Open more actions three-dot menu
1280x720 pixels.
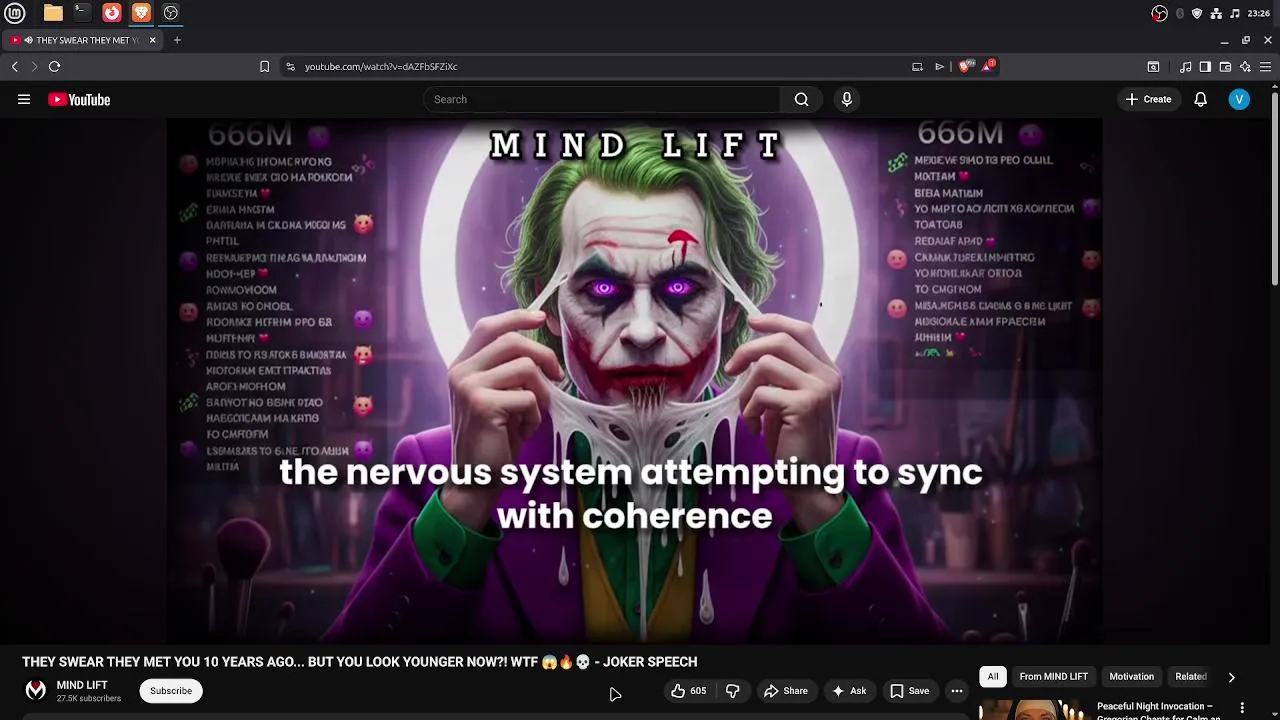tap(957, 691)
